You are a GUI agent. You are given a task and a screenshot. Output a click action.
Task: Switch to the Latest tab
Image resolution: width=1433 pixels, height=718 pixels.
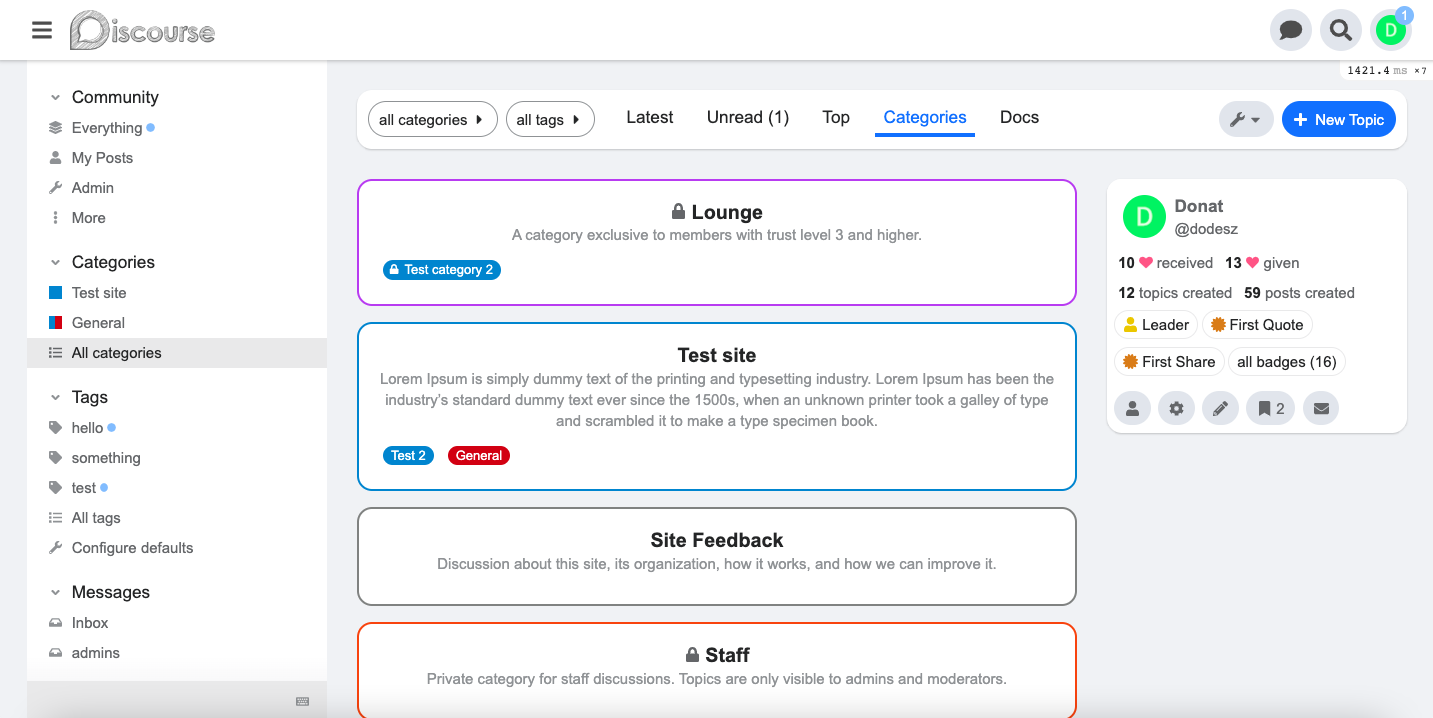tap(650, 117)
